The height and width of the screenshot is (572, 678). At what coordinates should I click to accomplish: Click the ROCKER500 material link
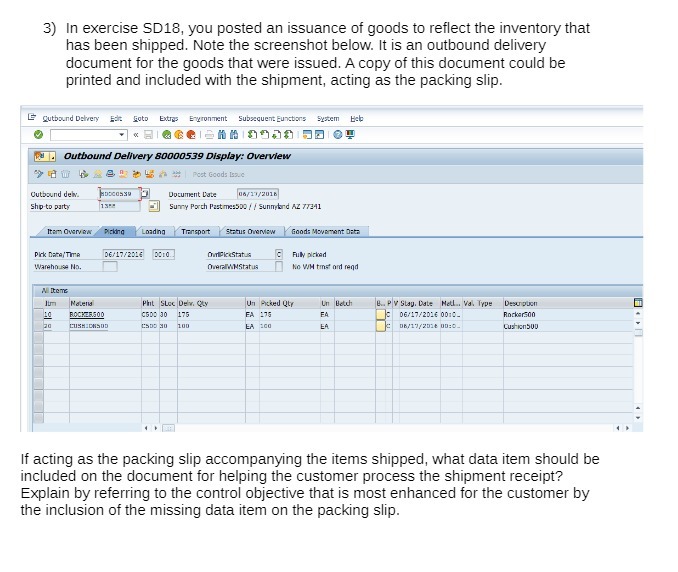87,315
